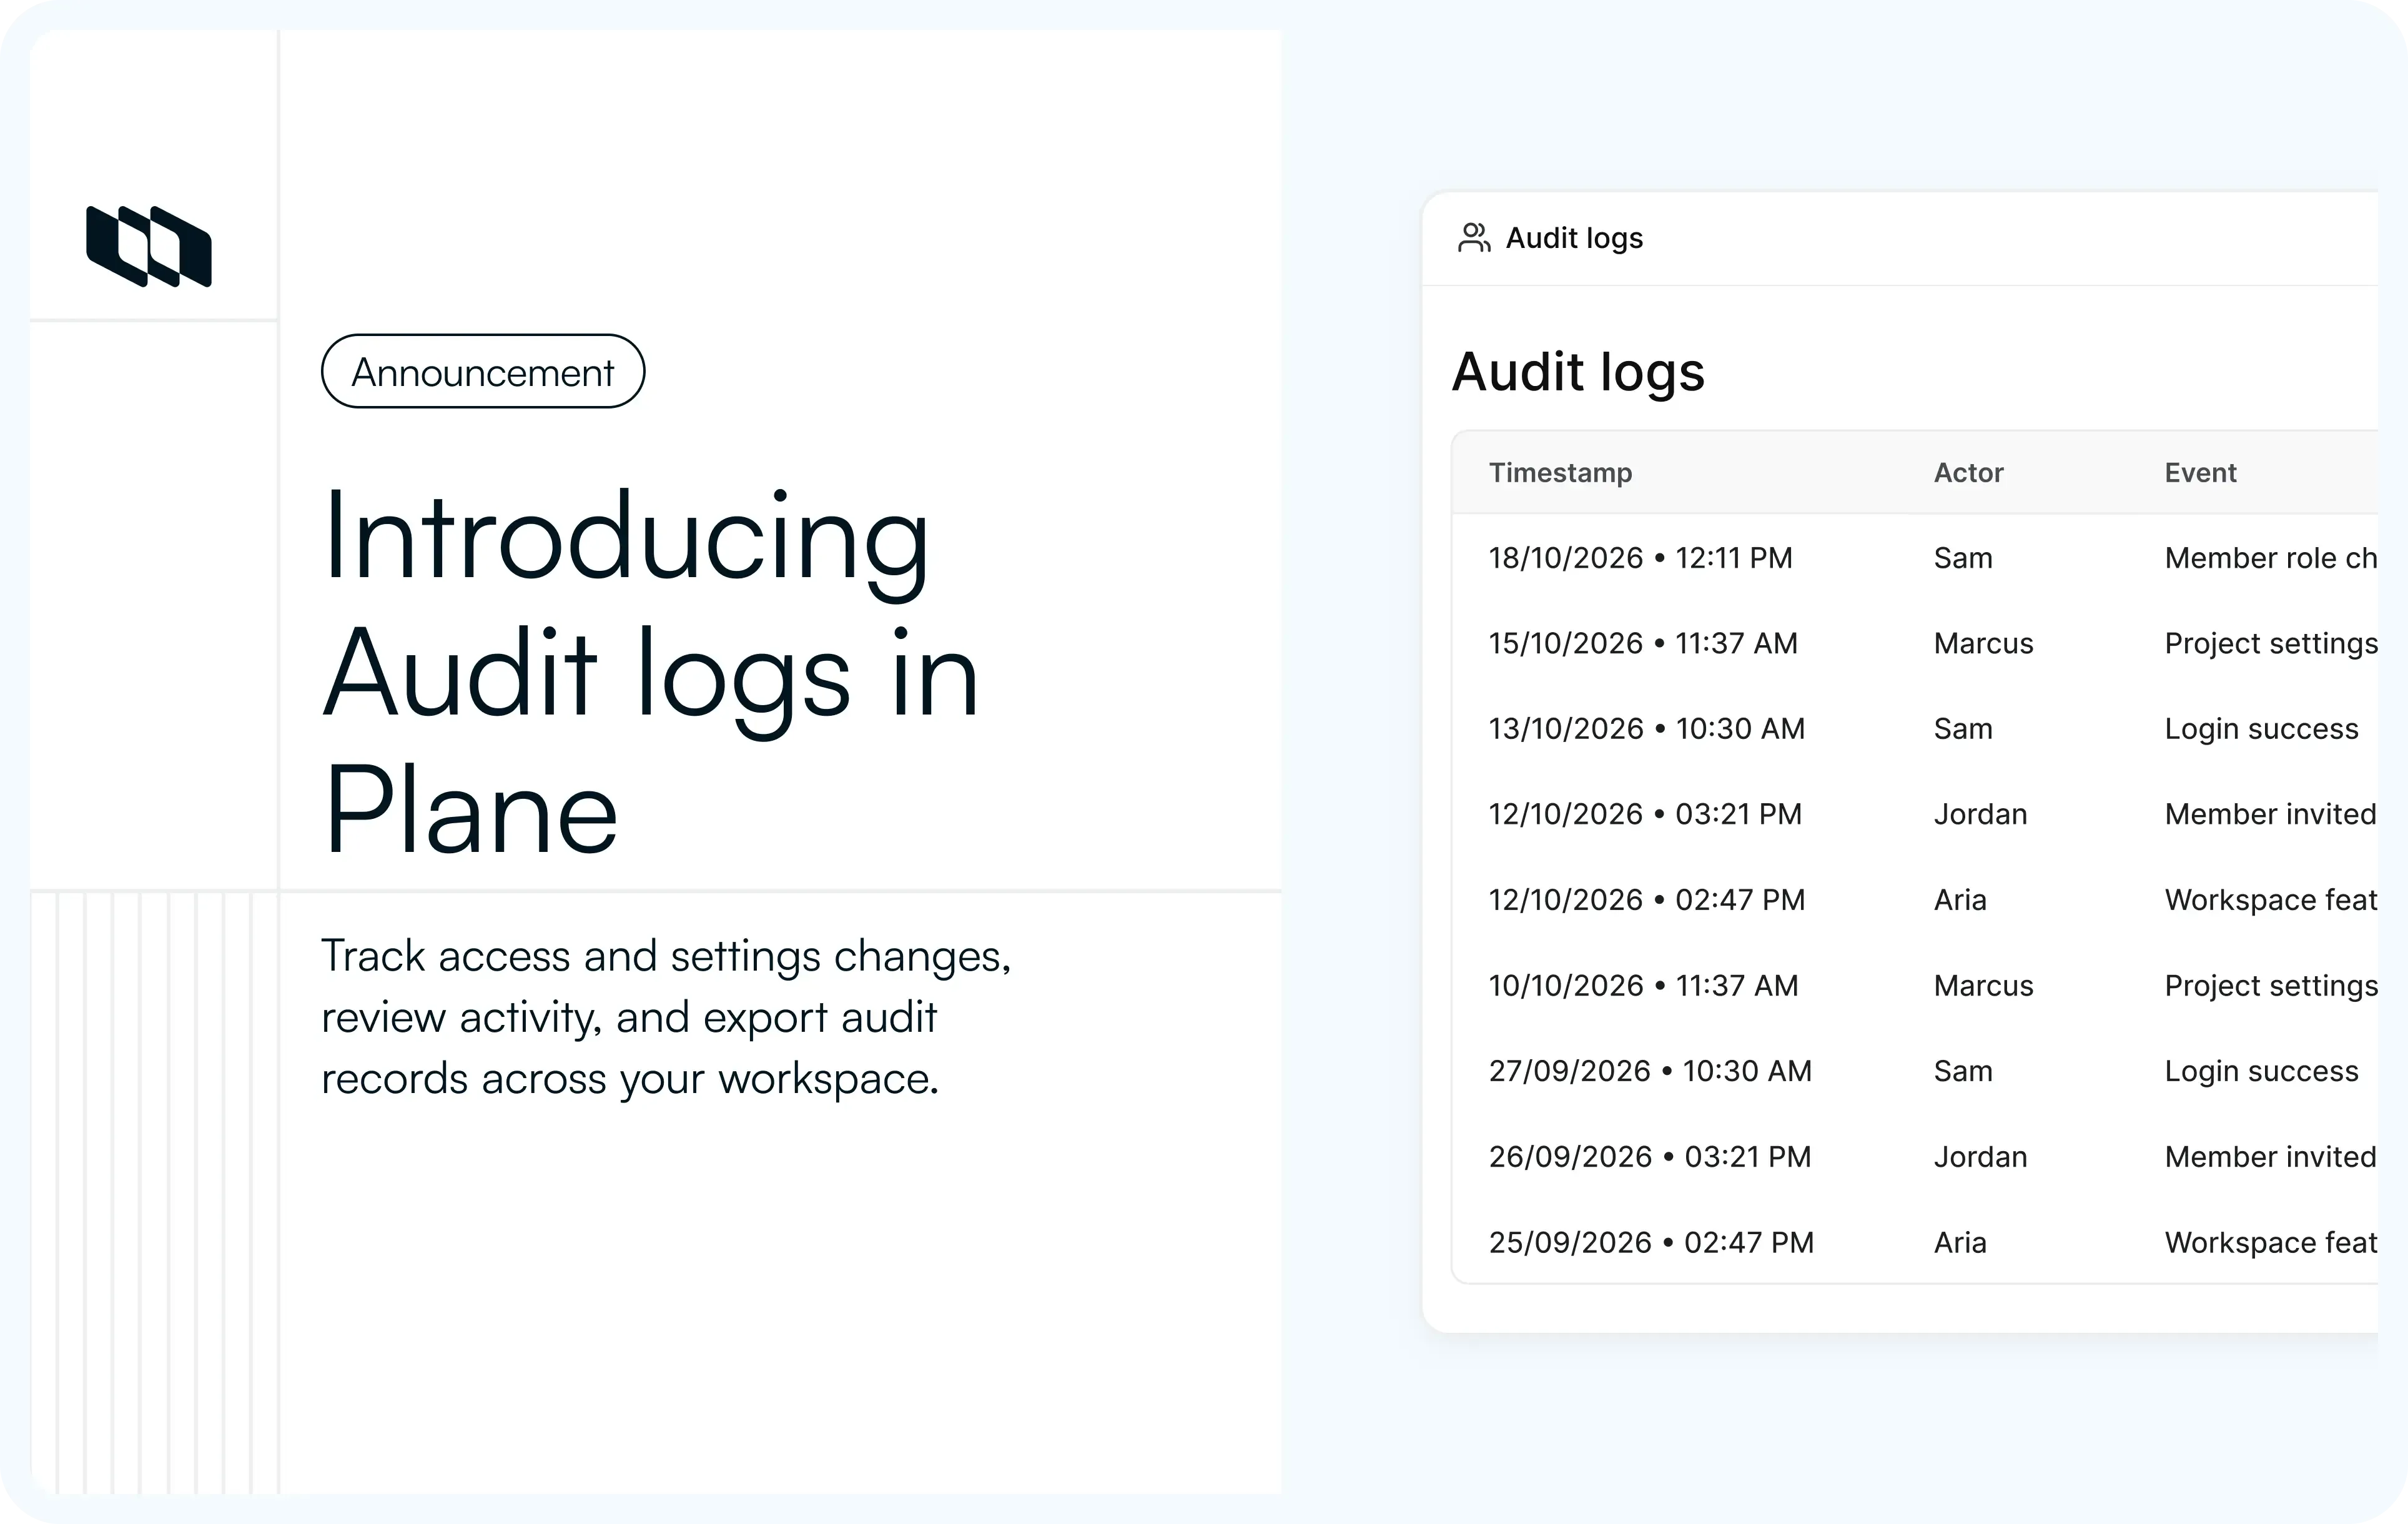Click the large Audit logs page heading

pos(1578,373)
